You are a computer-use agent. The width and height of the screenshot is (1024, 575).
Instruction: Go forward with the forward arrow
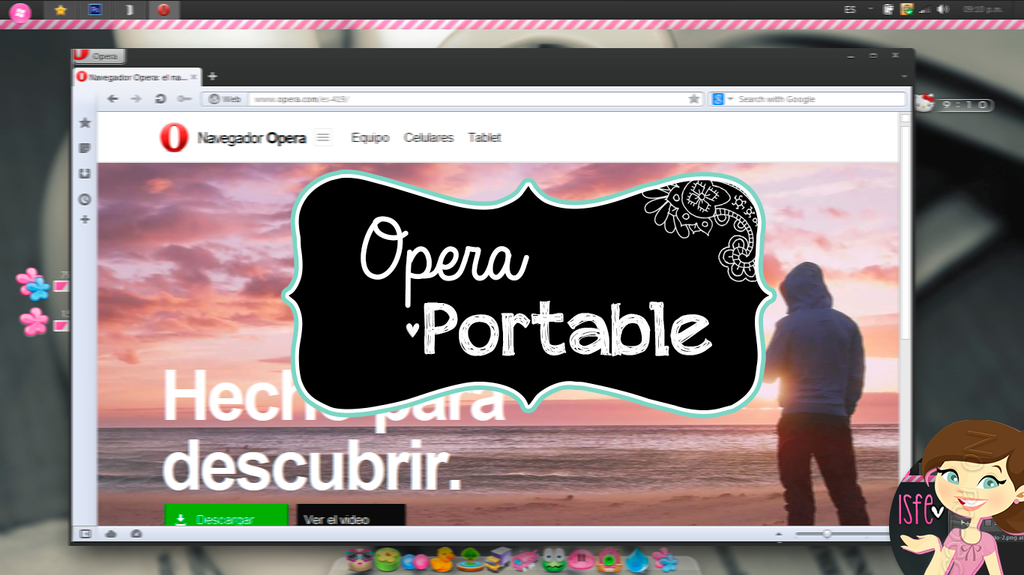(136, 99)
